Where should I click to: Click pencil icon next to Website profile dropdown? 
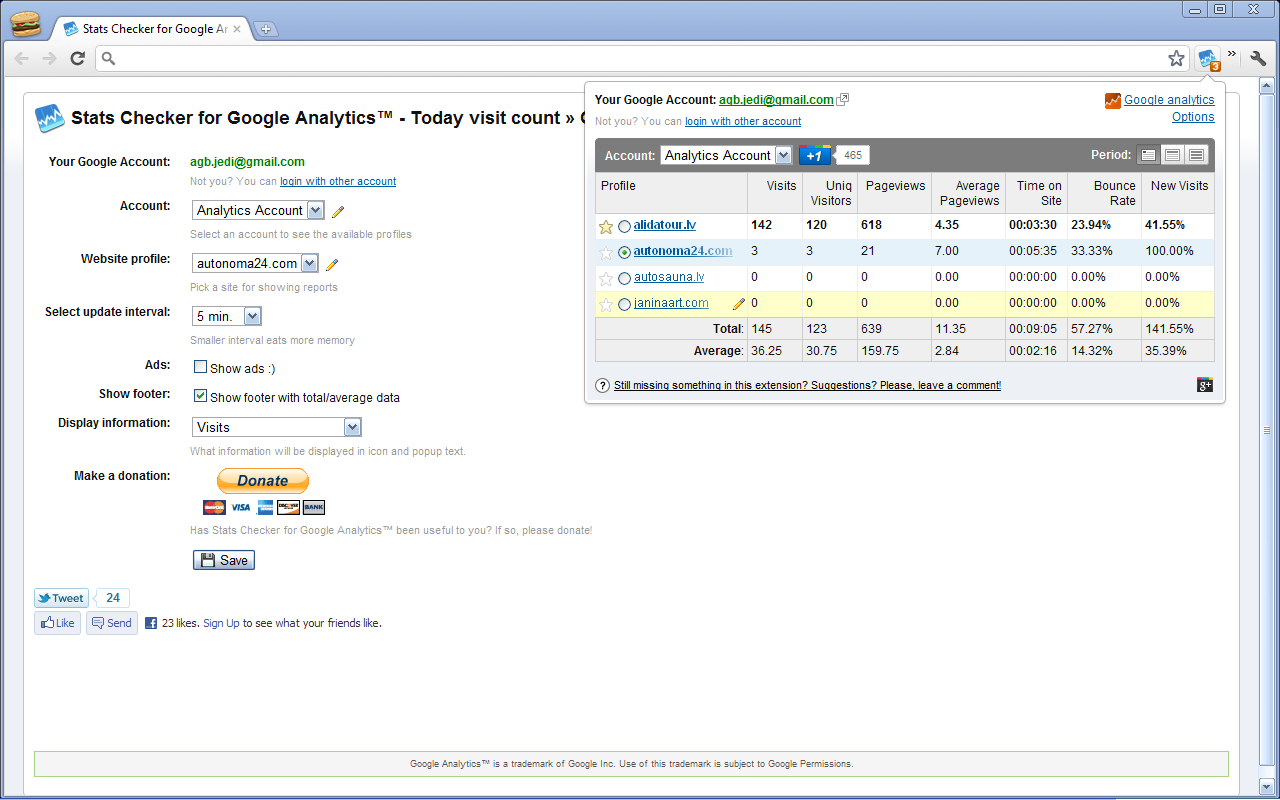pyautogui.click(x=332, y=265)
